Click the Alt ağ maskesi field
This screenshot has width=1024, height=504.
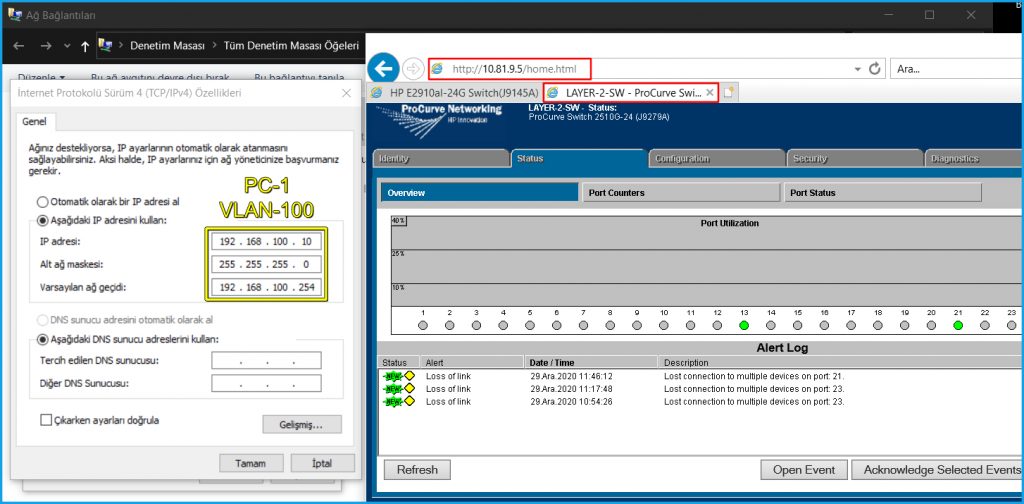click(266, 264)
